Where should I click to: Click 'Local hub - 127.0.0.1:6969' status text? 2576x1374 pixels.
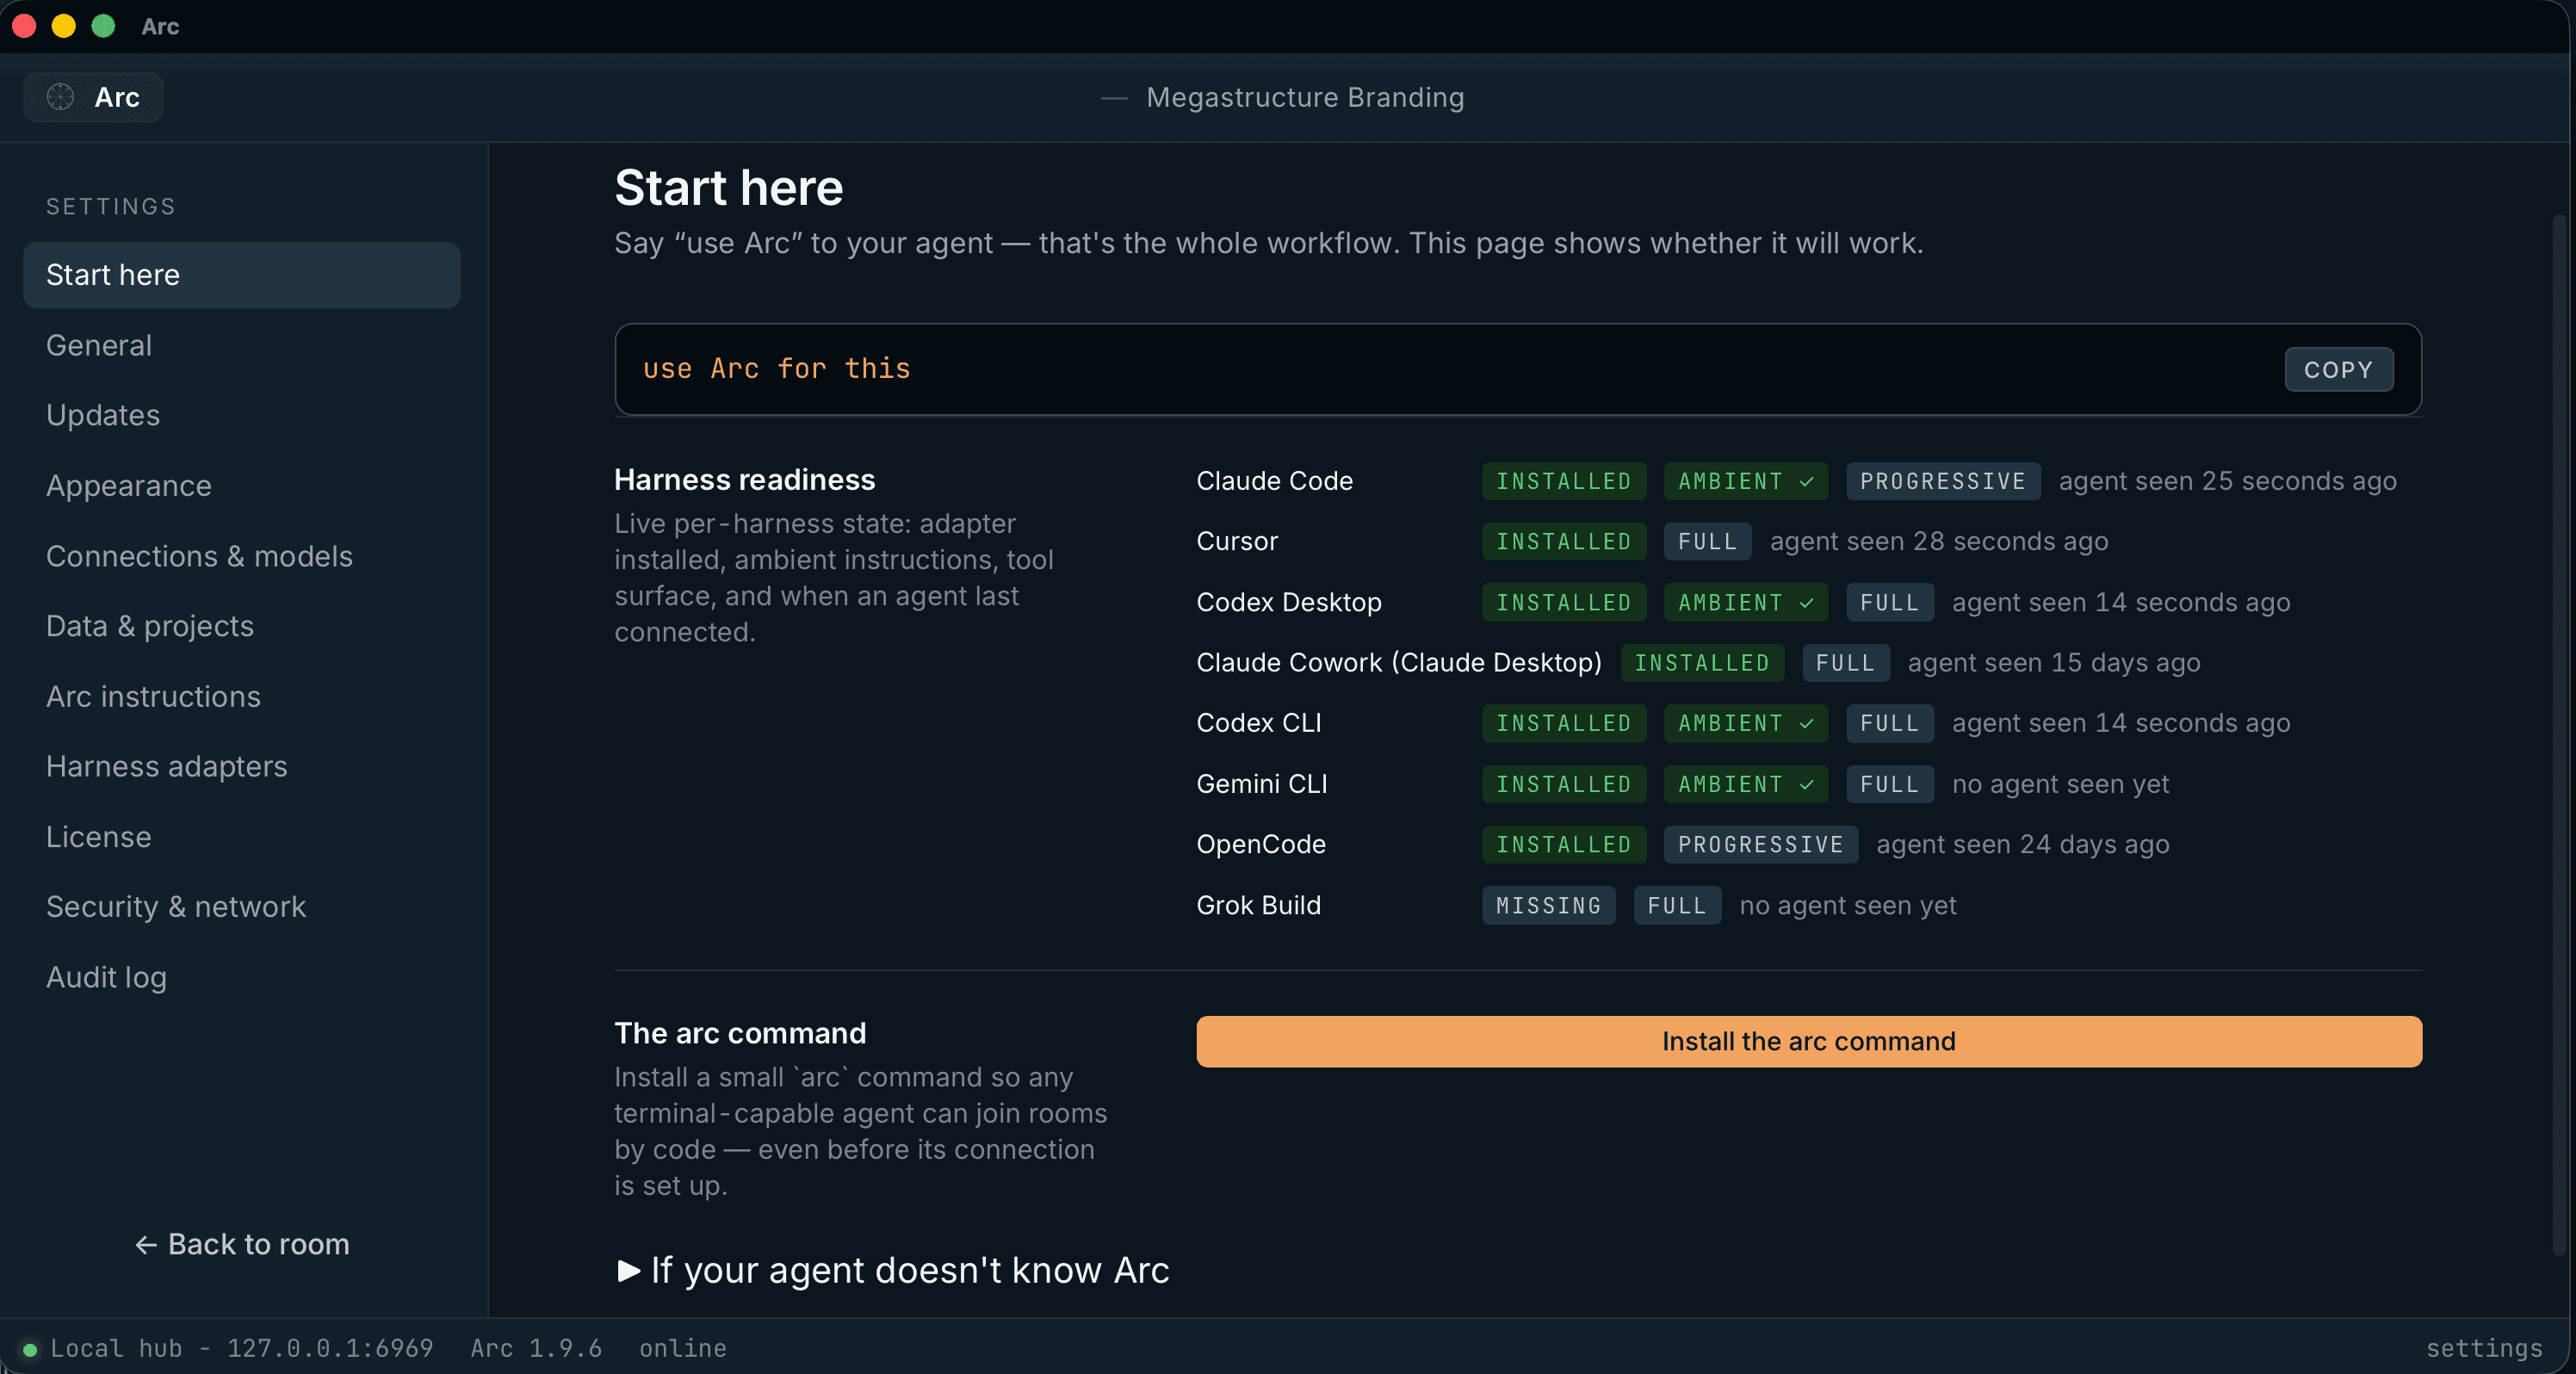tap(241, 1348)
